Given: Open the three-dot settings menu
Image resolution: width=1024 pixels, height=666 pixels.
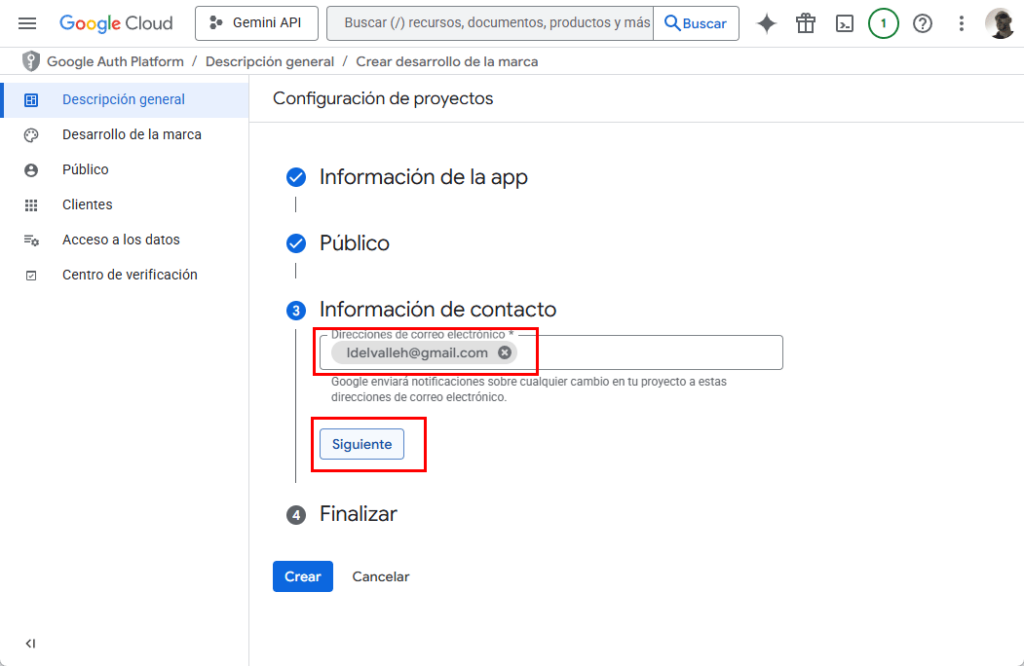Looking at the screenshot, I should [962, 23].
